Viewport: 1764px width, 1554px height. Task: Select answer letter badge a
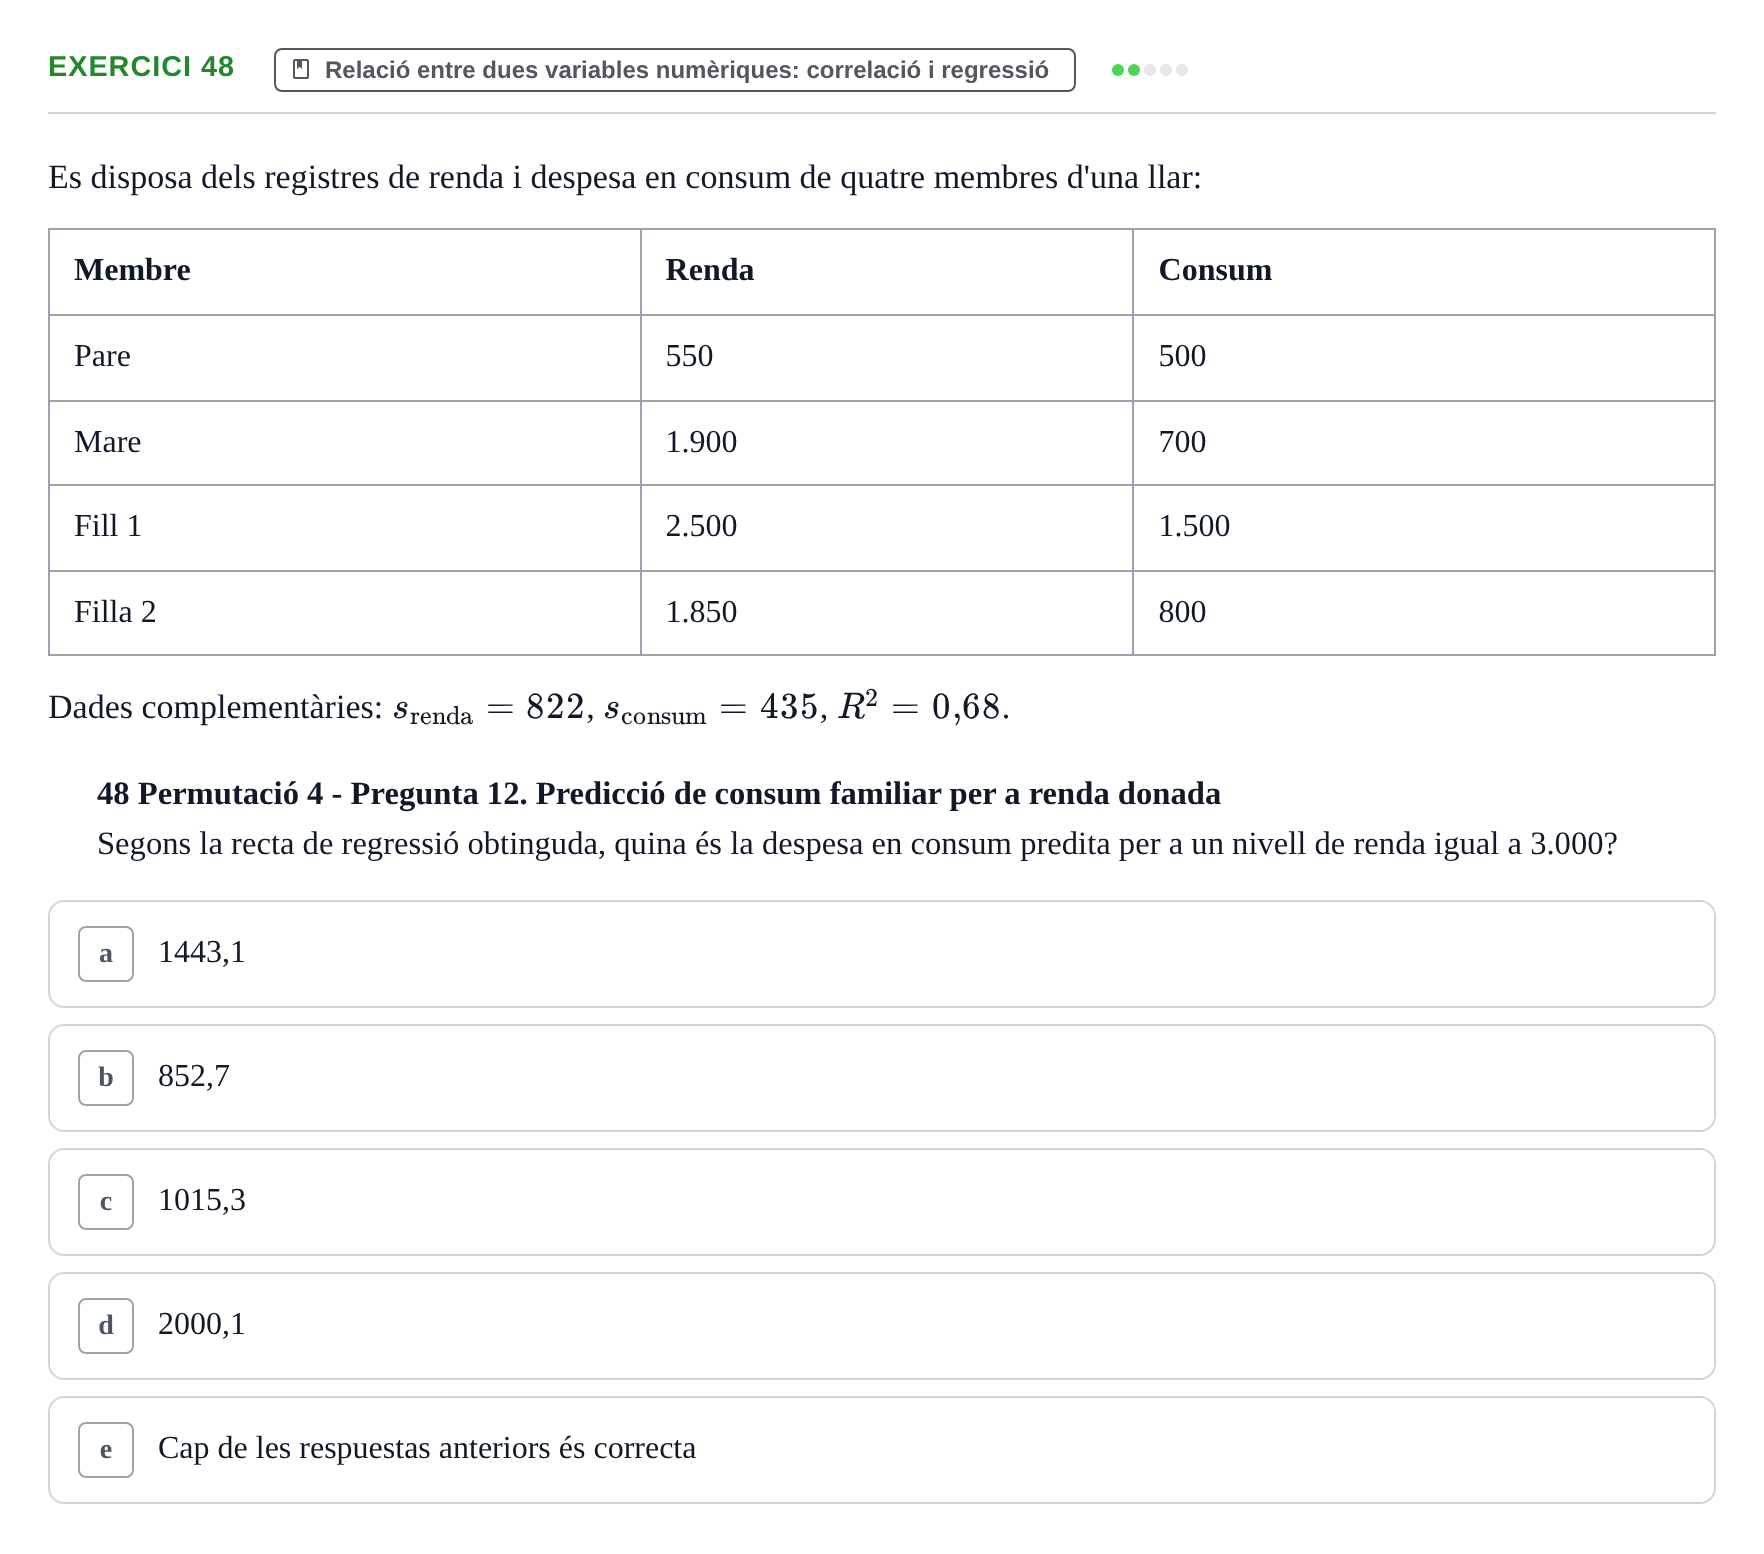pyautogui.click(x=106, y=954)
